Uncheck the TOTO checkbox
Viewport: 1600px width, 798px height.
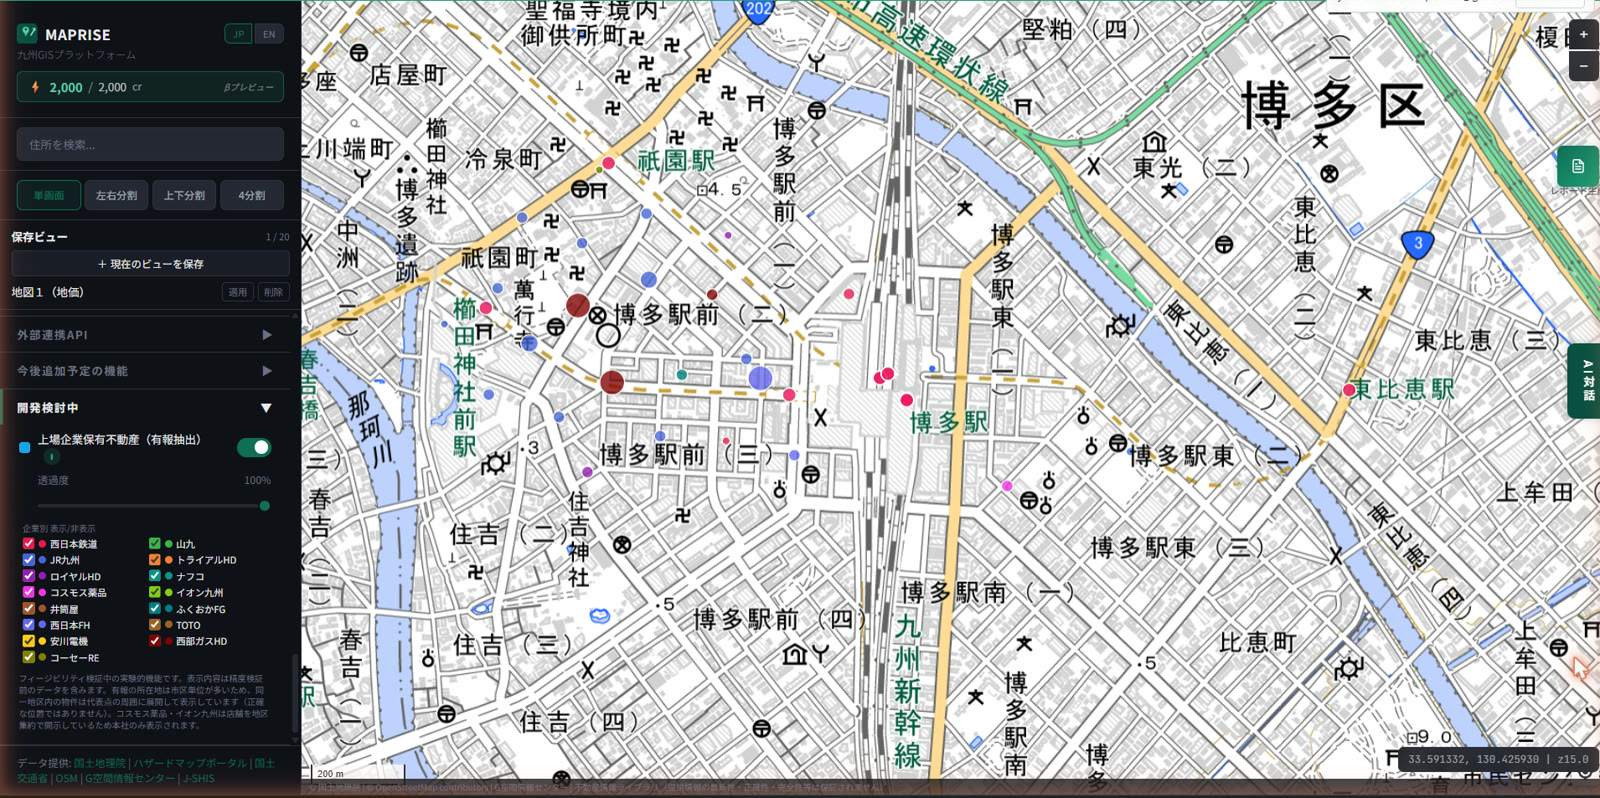(x=155, y=625)
